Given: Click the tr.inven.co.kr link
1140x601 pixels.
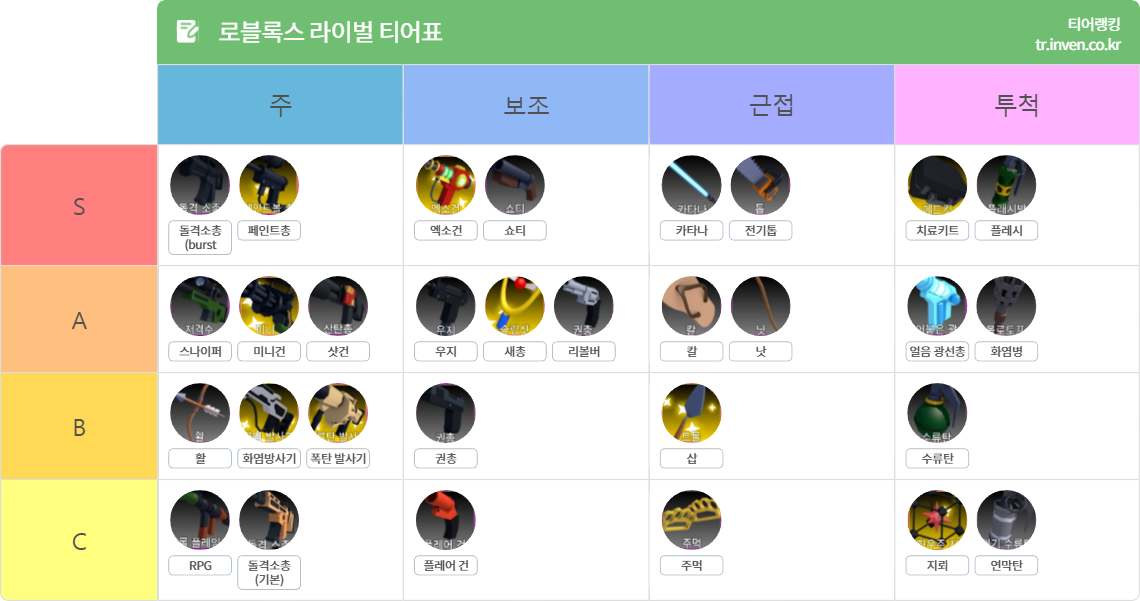Looking at the screenshot, I should tap(1077, 45).
